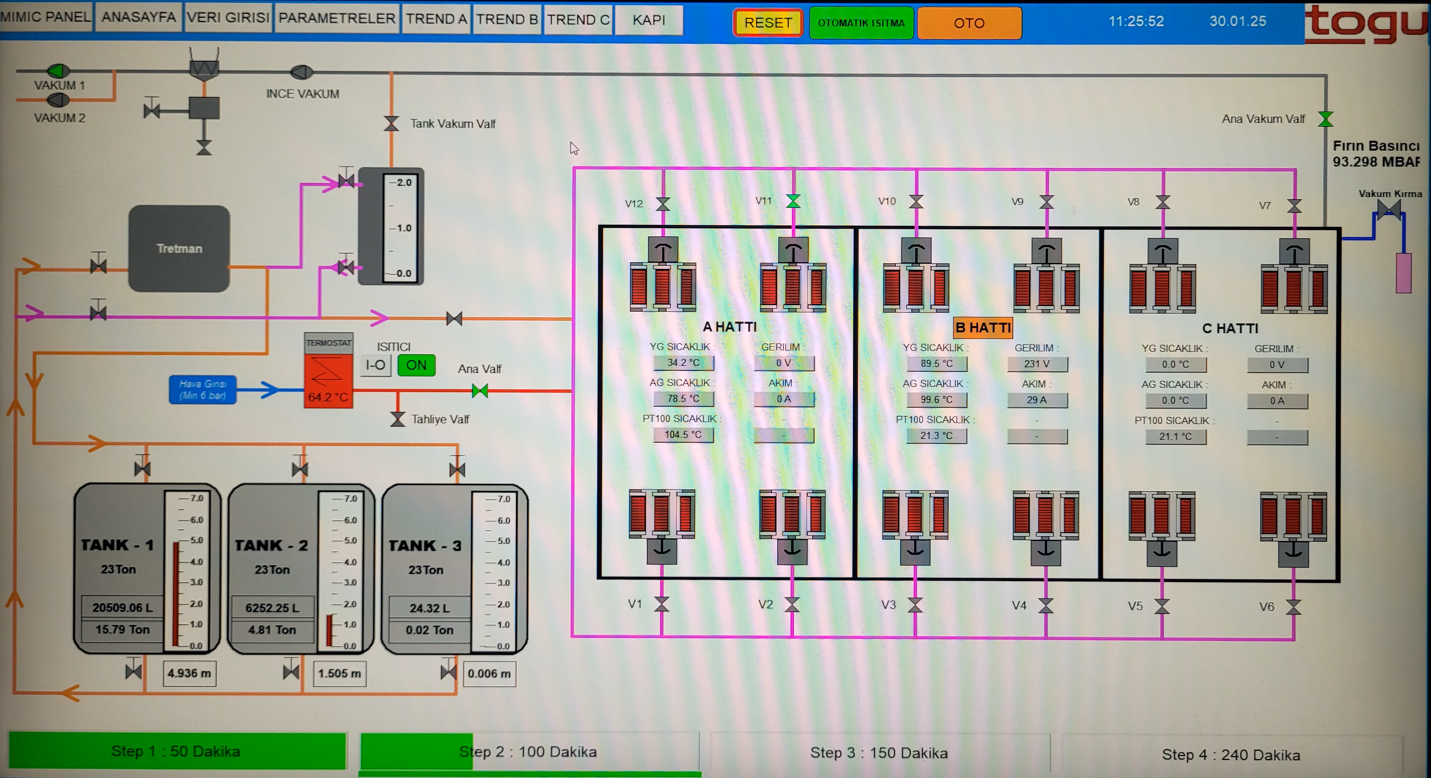Switch to the TREND A tab

436,19
